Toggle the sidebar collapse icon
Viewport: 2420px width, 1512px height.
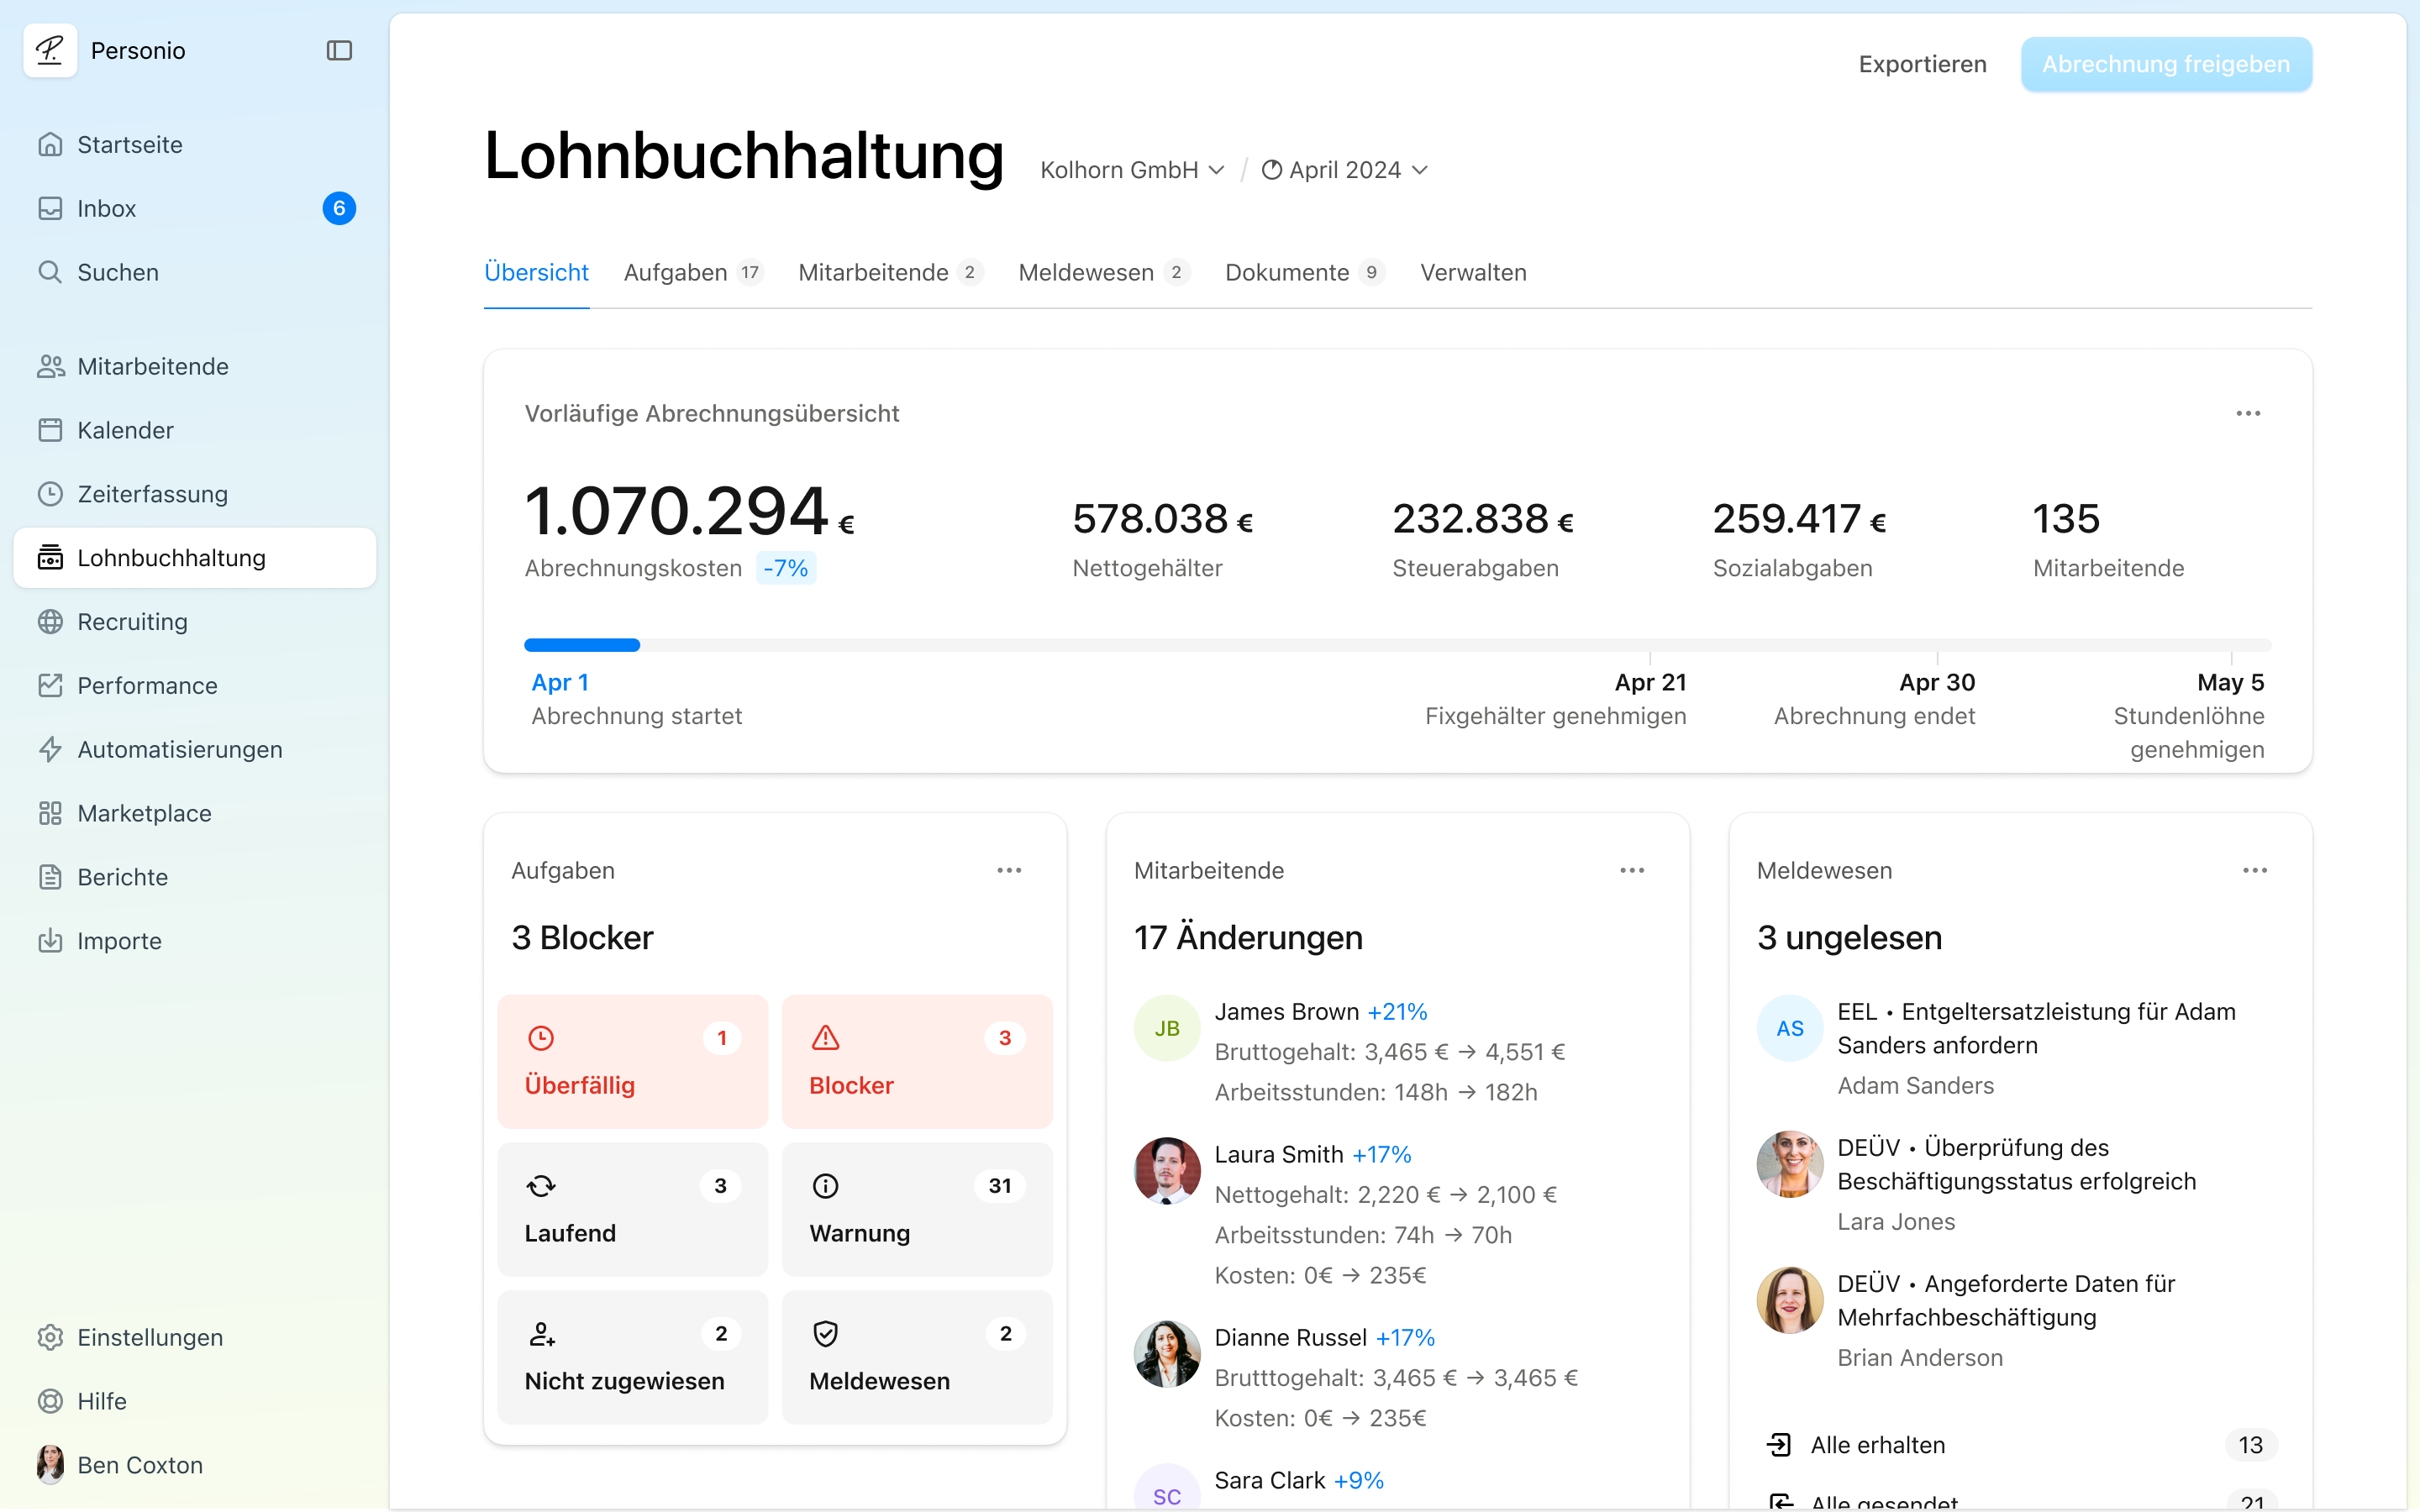pyautogui.click(x=339, y=51)
